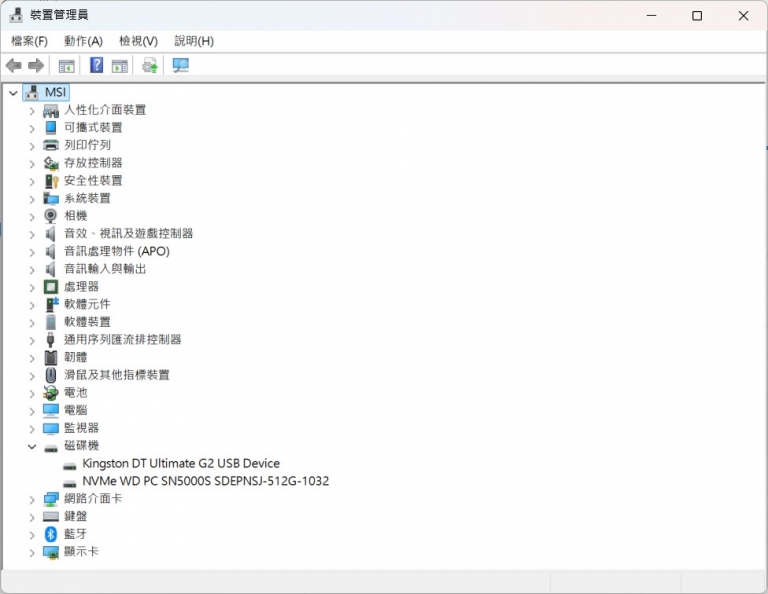
Task: Select the MSI computer root icon
Action: pos(32,92)
